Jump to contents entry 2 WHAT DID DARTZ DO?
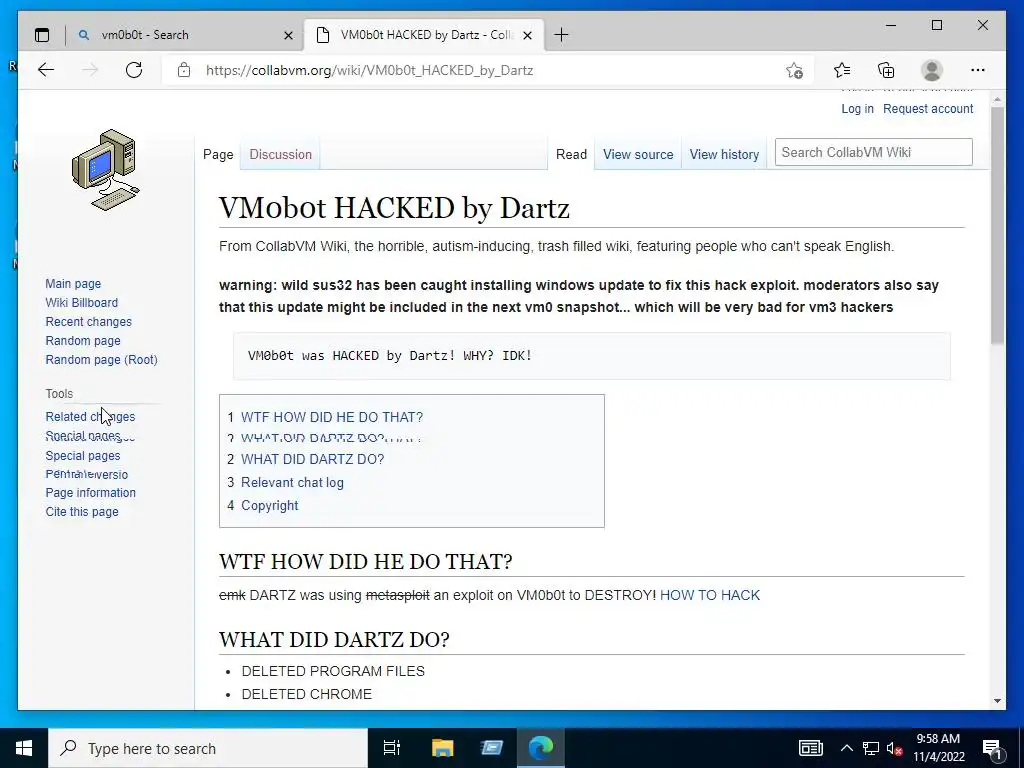The width and height of the screenshot is (1024, 768). pyautogui.click(x=312, y=459)
